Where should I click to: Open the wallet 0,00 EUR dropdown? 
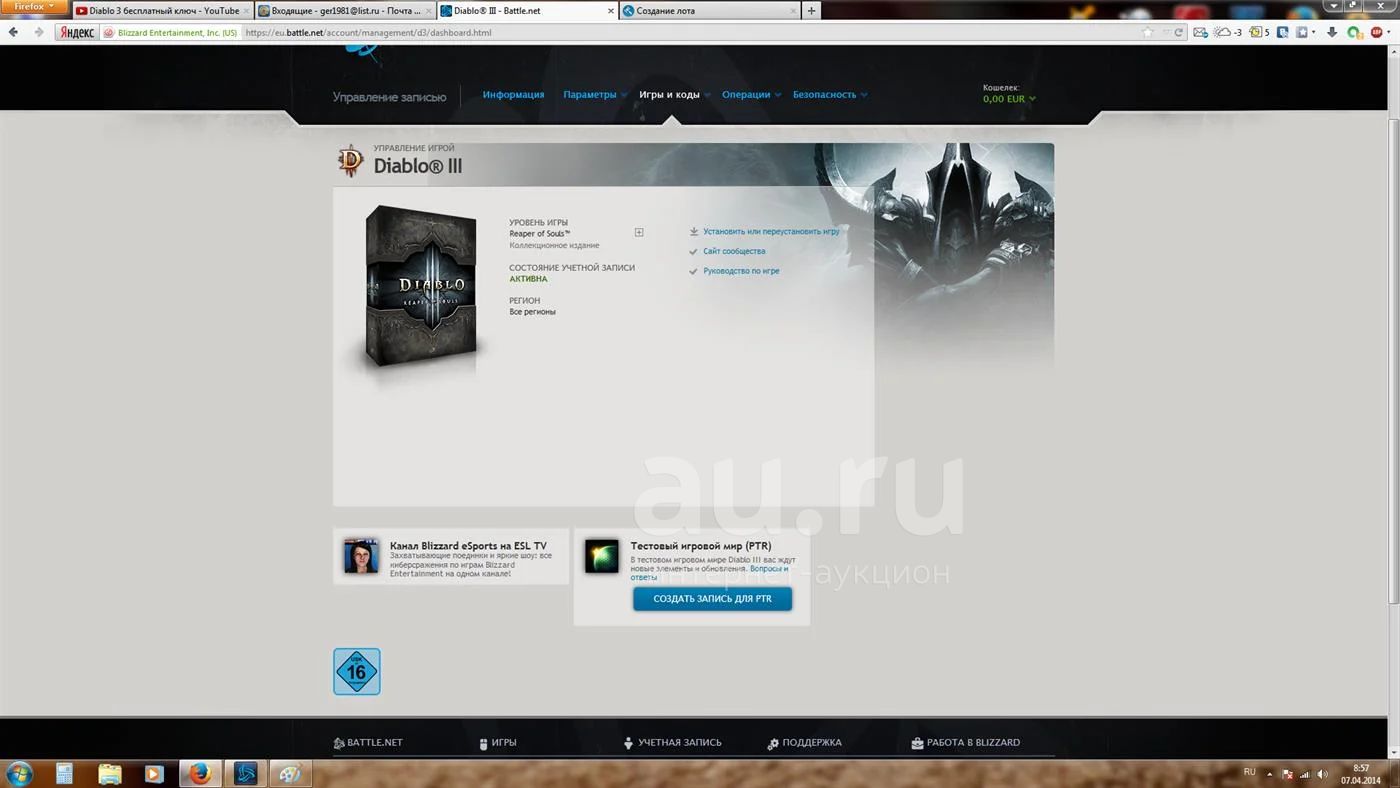point(1009,99)
